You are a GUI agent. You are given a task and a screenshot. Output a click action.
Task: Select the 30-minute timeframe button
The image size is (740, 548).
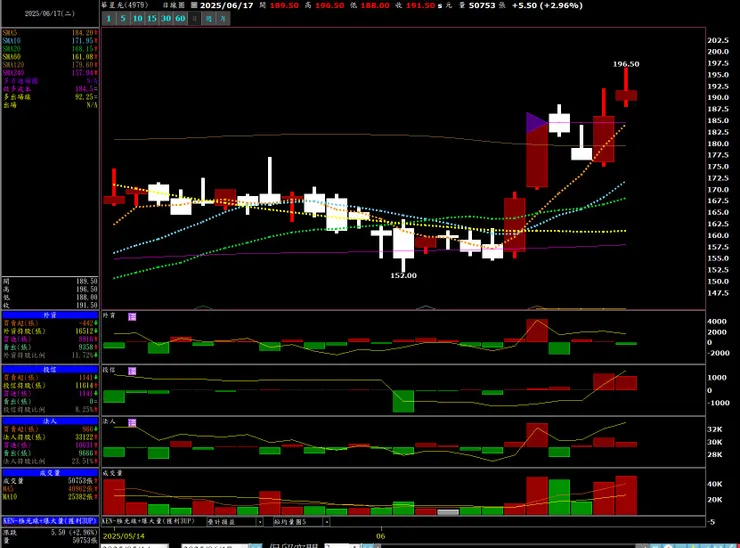click(x=166, y=18)
